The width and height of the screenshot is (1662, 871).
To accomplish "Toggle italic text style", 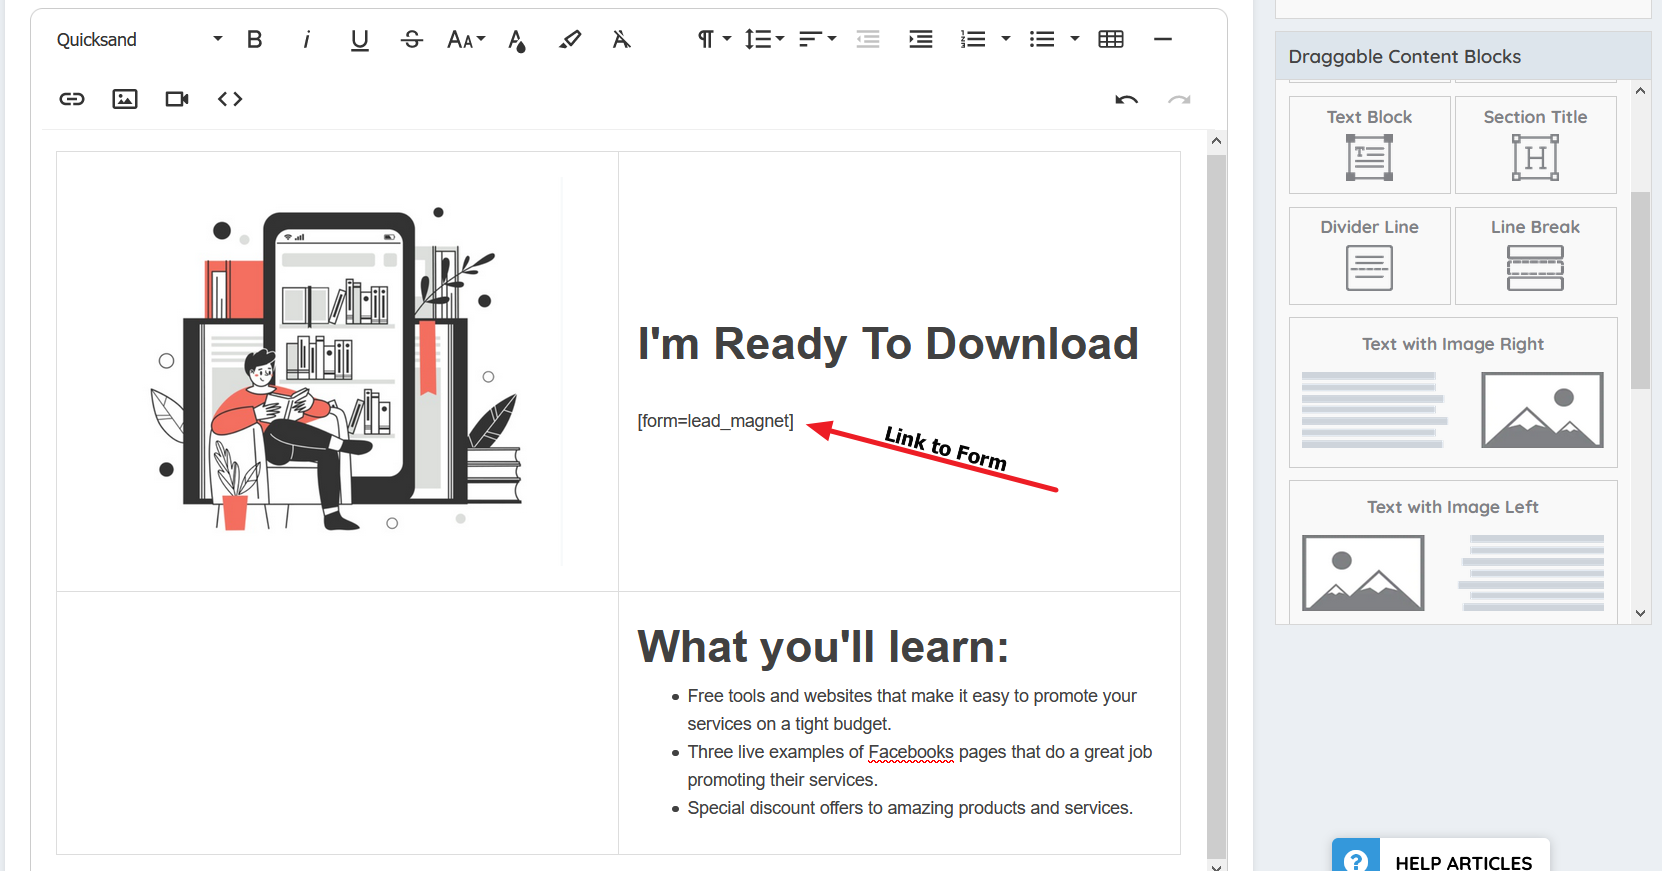I will coord(307,40).
